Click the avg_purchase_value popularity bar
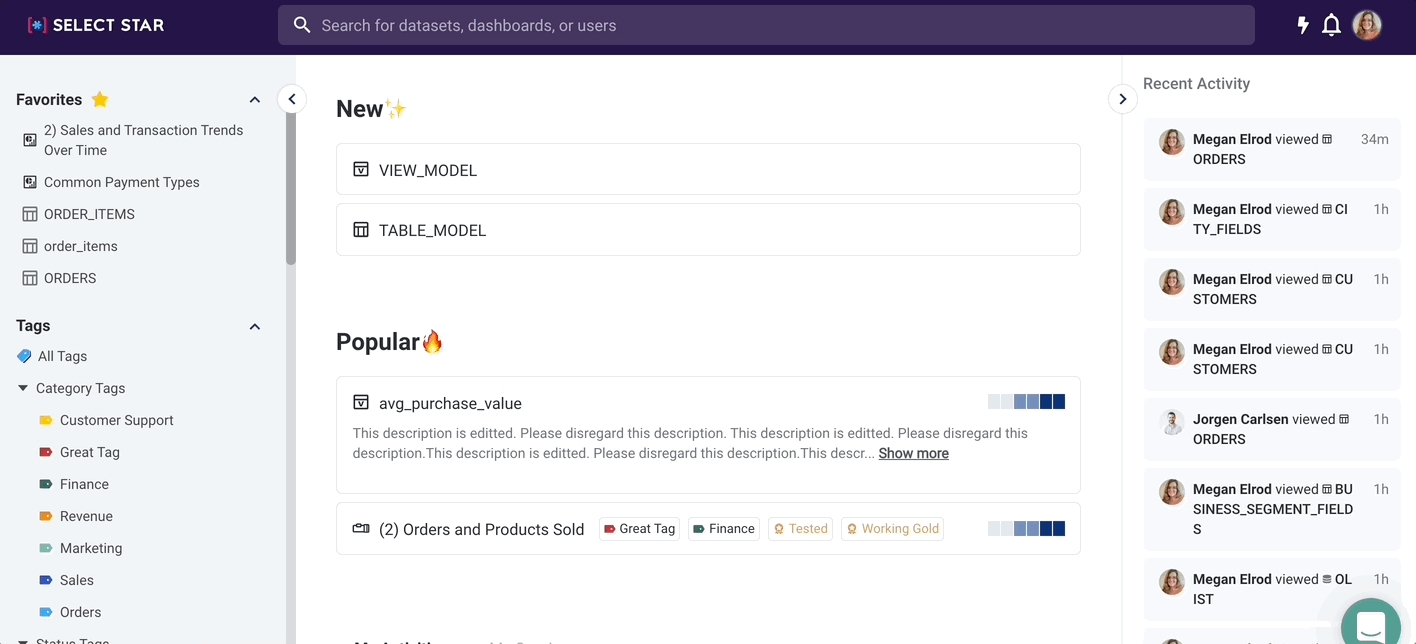This screenshot has width=1416, height=644. [x=1026, y=402]
